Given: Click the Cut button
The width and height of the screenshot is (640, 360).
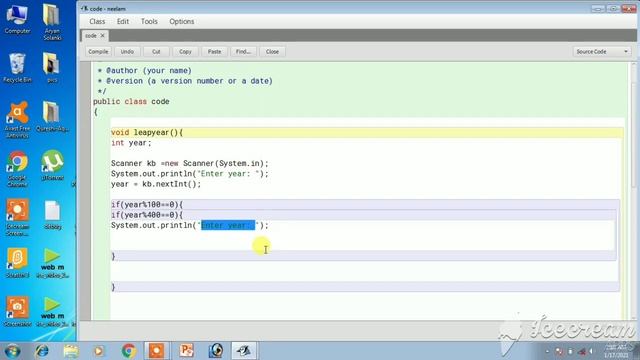Looking at the screenshot, I should 156,52.
